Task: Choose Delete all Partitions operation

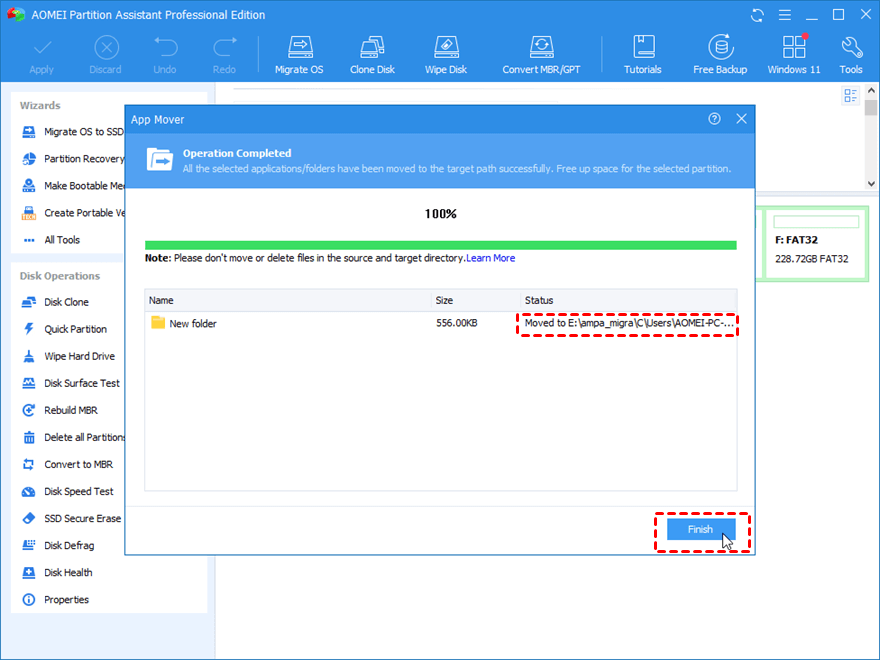Action: 72,437
